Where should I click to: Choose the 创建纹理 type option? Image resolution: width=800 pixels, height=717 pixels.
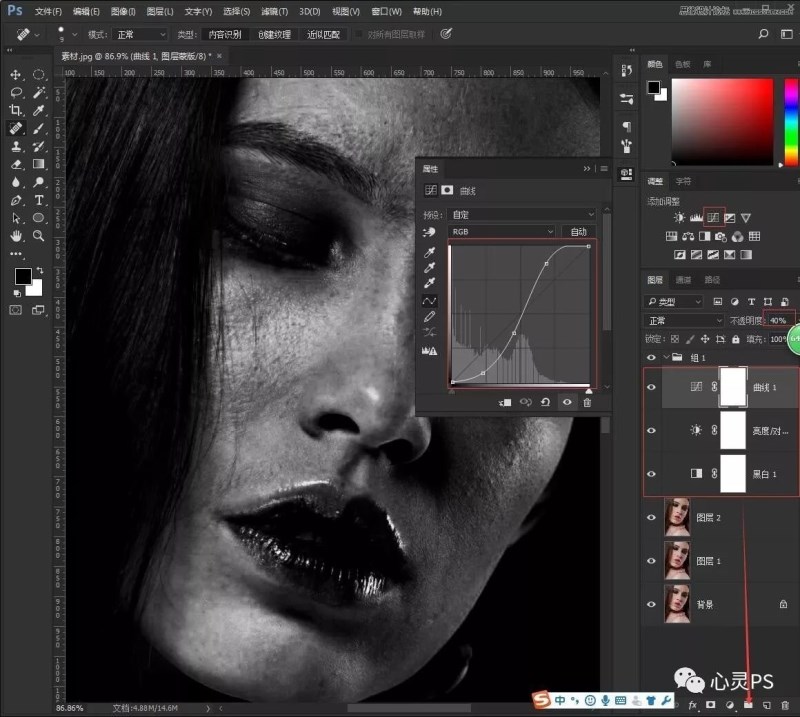pos(274,34)
